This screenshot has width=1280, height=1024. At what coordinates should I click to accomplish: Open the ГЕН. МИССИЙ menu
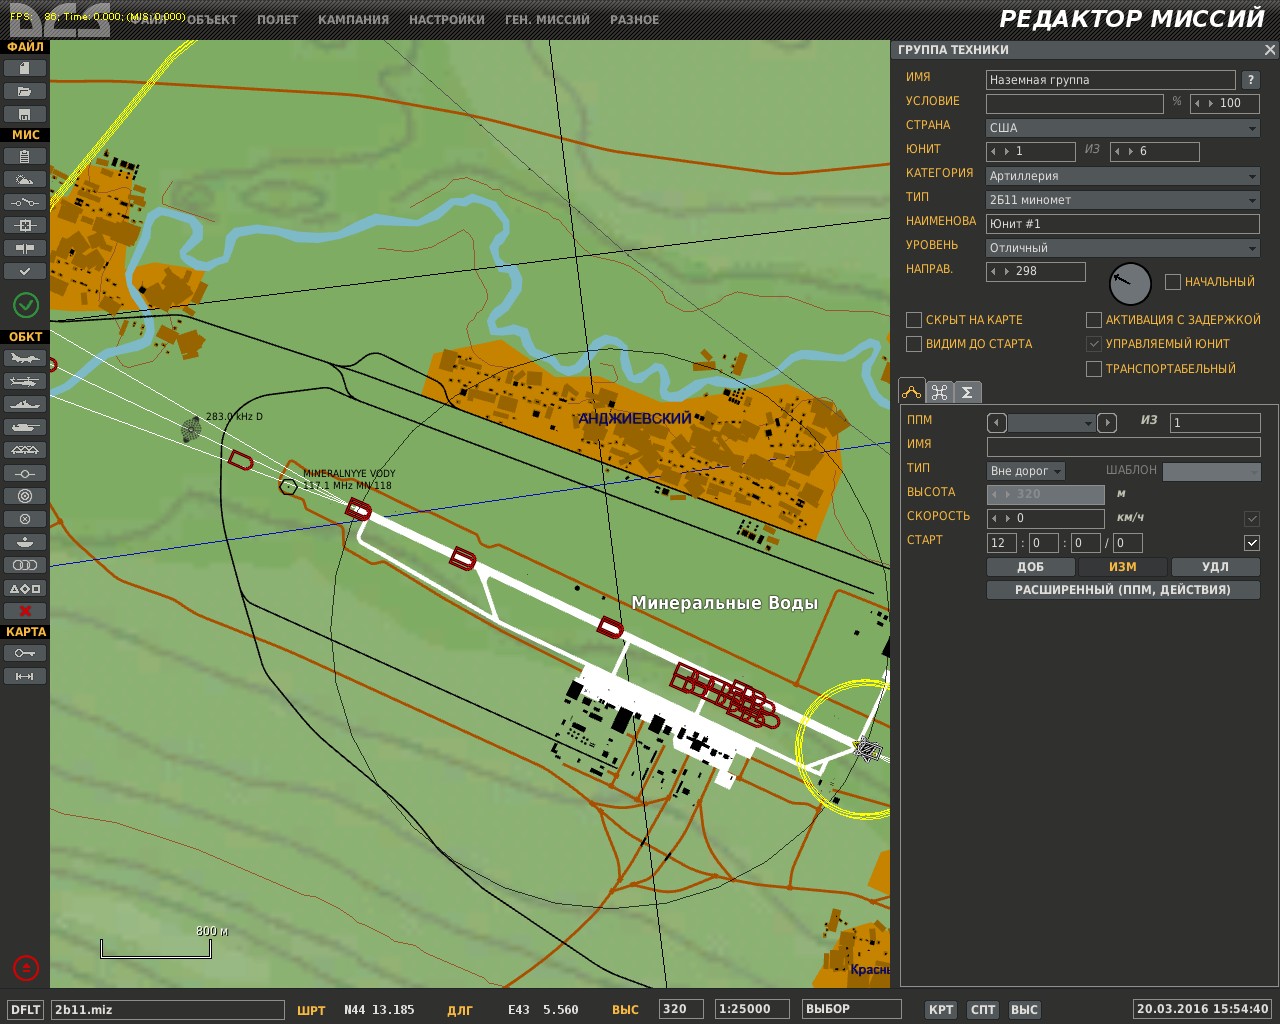(x=547, y=20)
